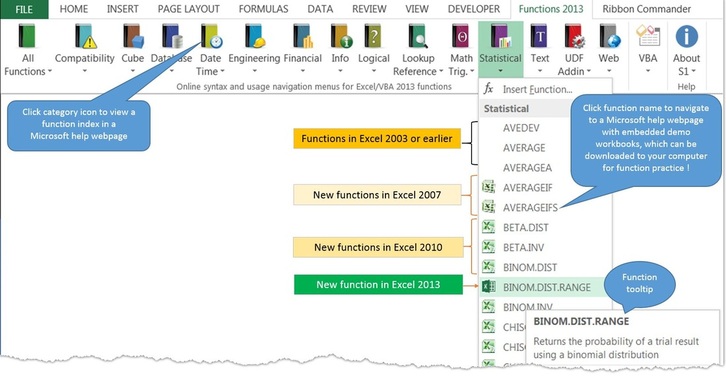Click the Financial functions book icon
The height and width of the screenshot is (376, 726).
pyautogui.click(x=303, y=36)
